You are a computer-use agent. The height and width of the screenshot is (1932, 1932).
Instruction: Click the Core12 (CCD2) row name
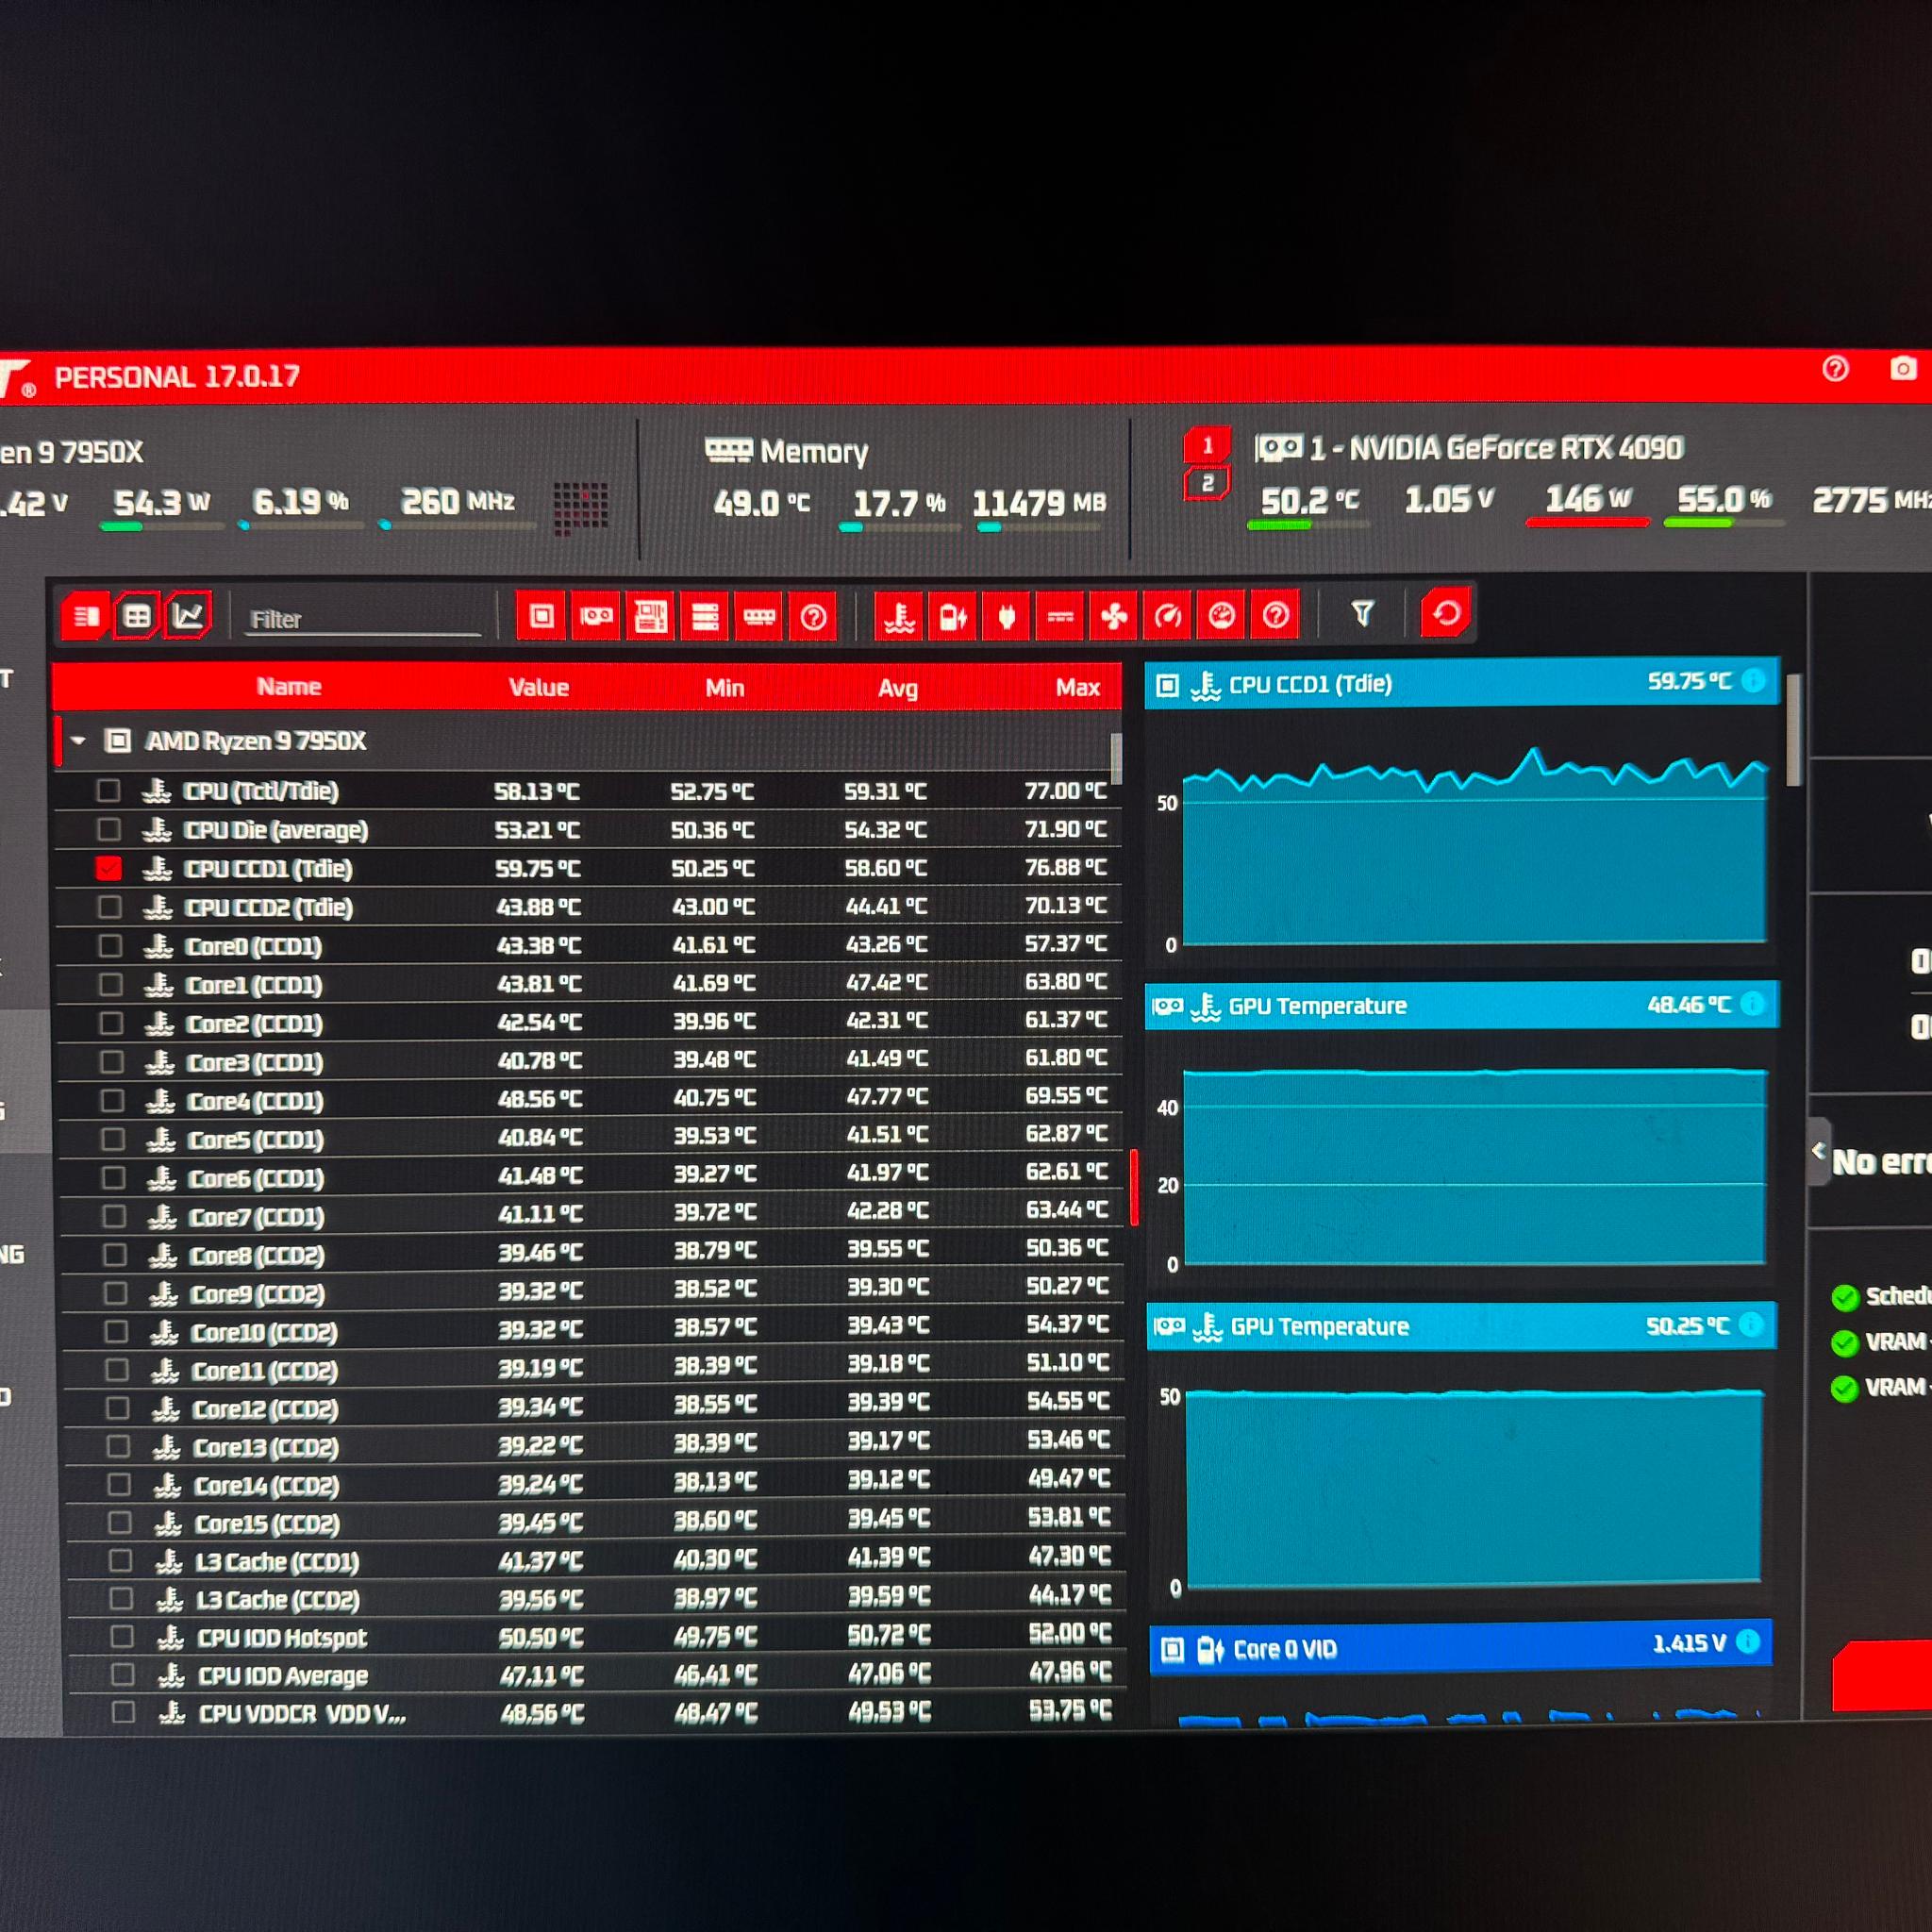pos(265,1408)
